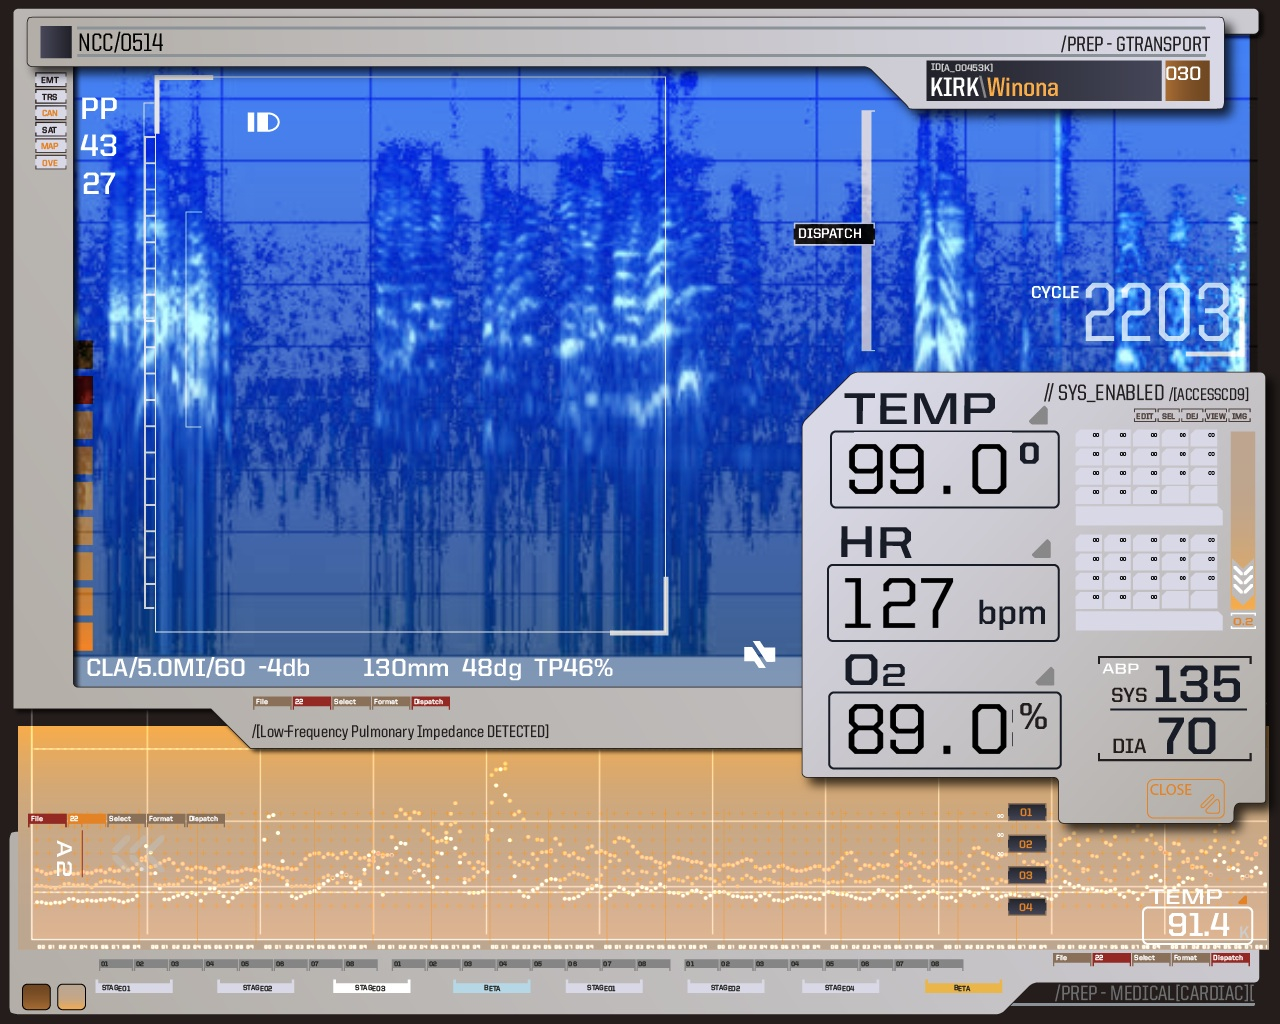Select the orange BETA timeline tab
The height and width of the screenshot is (1024, 1280).
pyautogui.click(x=962, y=988)
